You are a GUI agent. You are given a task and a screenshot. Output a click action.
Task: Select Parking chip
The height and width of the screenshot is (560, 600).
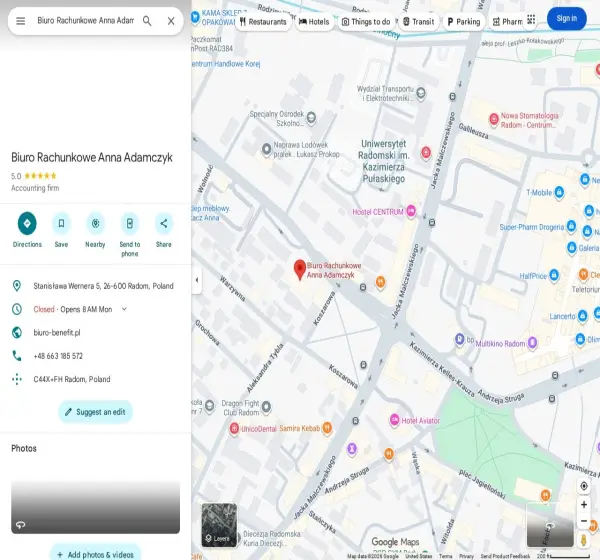pyautogui.click(x=464, y=22)
